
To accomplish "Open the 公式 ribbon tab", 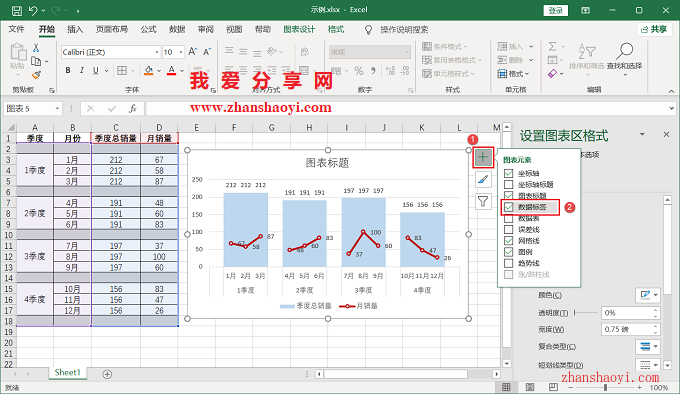I will [x=148, y=29].
